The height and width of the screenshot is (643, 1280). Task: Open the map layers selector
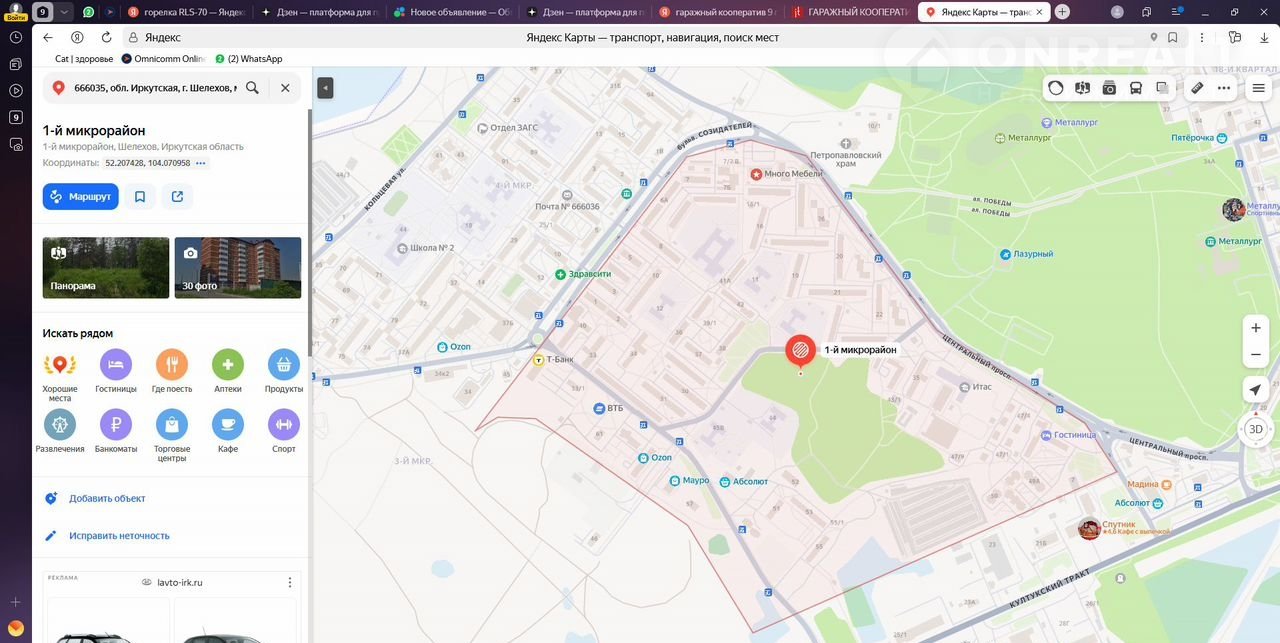pyautogui.click(x=1162, y=88)
